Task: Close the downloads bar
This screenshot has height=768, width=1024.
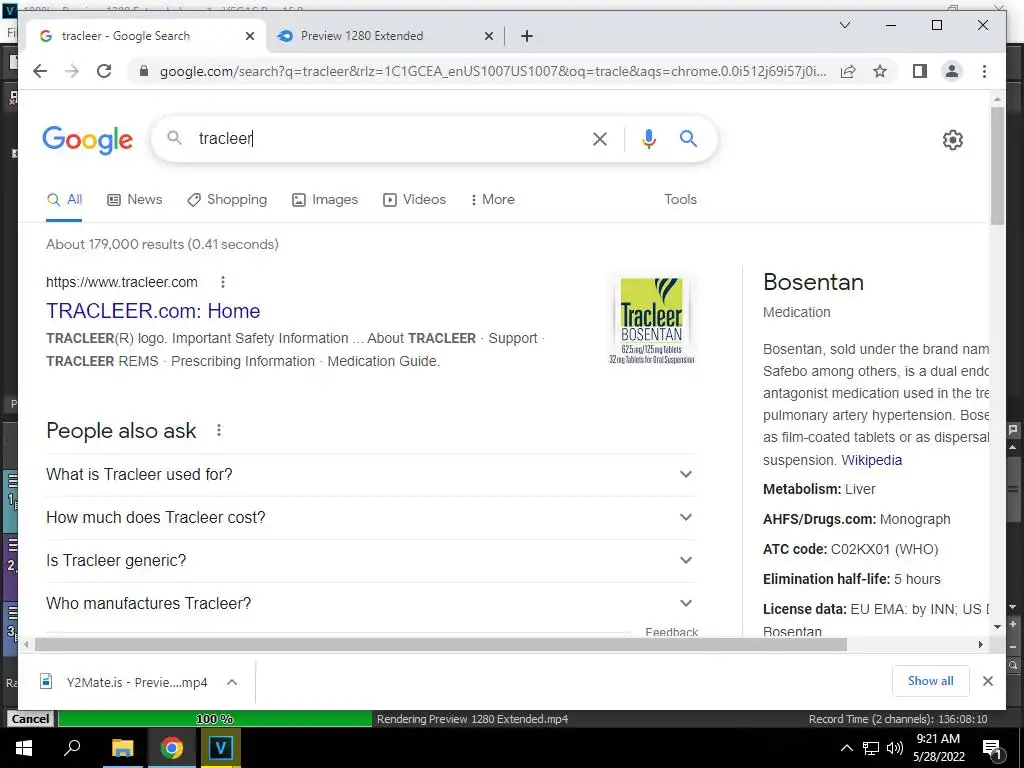Action: click(x=987, y=681)
